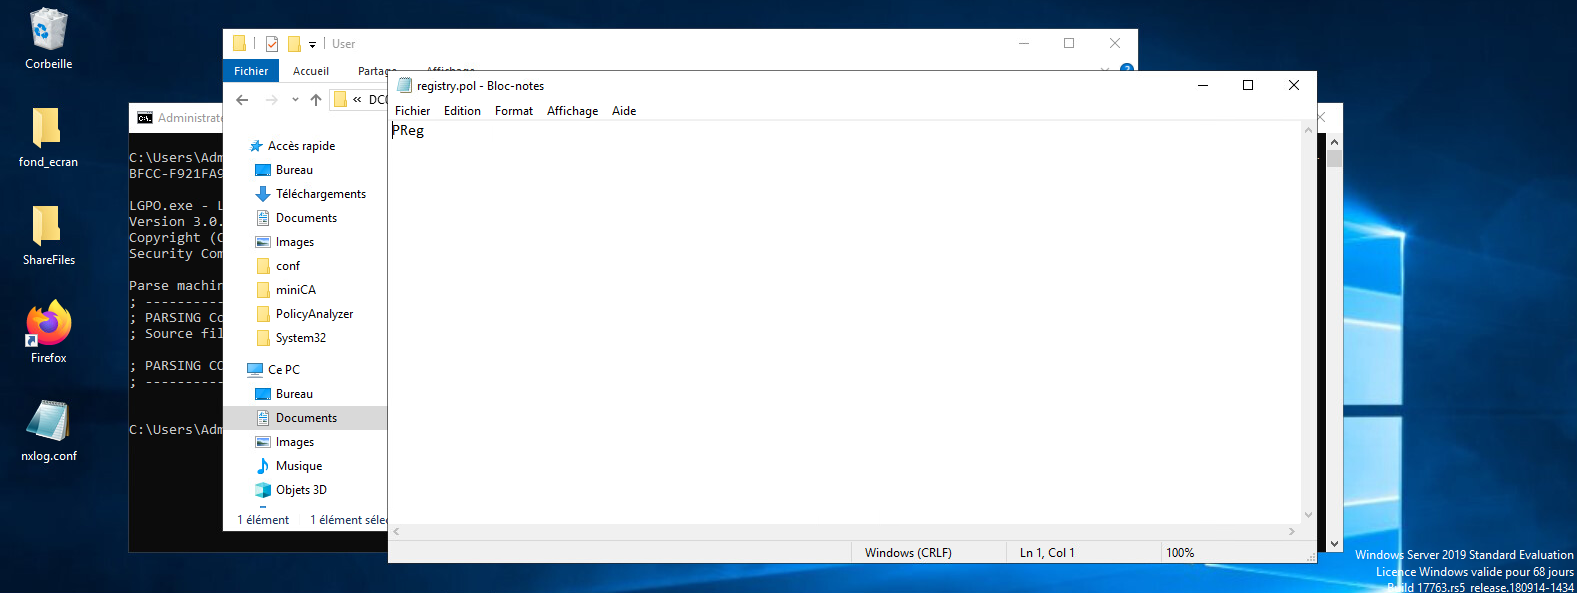This screenshot has width=1577, height=593.
Task: Click the Notepad vertical scrollbar down arrow
Action: (x=1308, y=515)
